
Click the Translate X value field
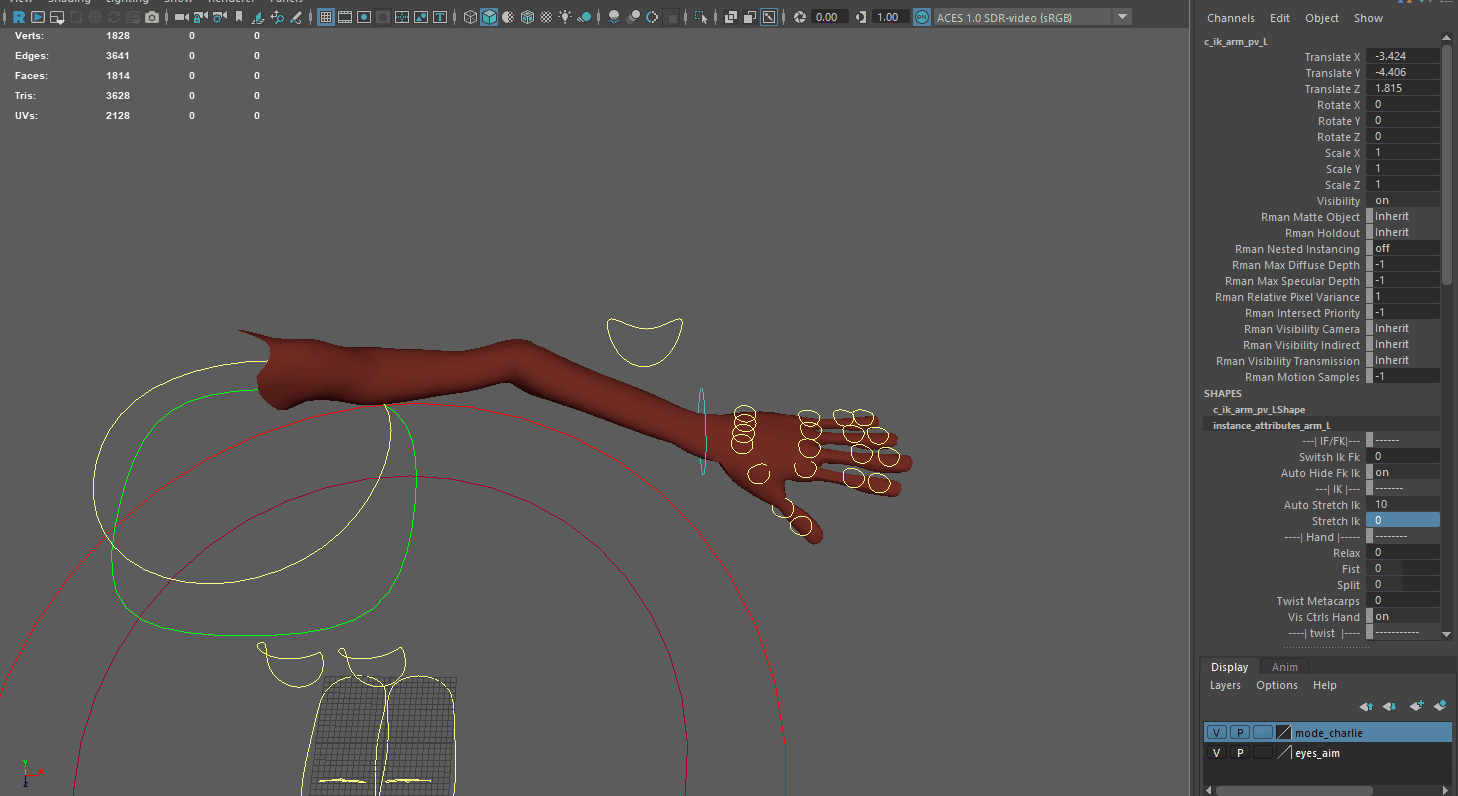tap(1404, 57)
